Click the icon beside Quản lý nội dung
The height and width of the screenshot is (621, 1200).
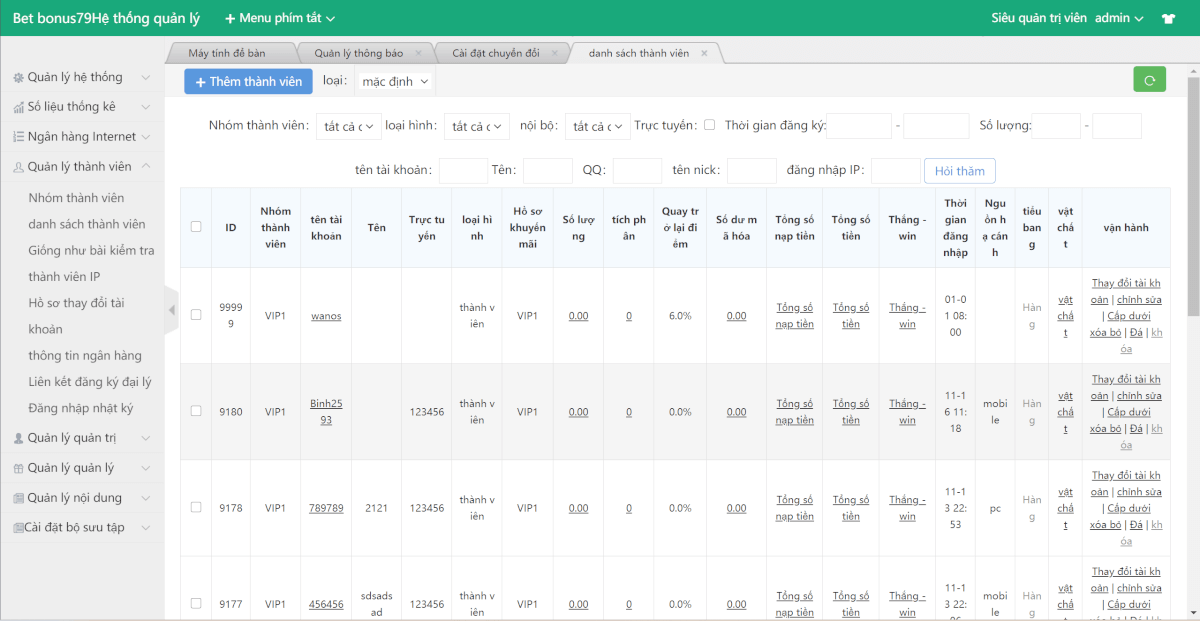point(18,498)
